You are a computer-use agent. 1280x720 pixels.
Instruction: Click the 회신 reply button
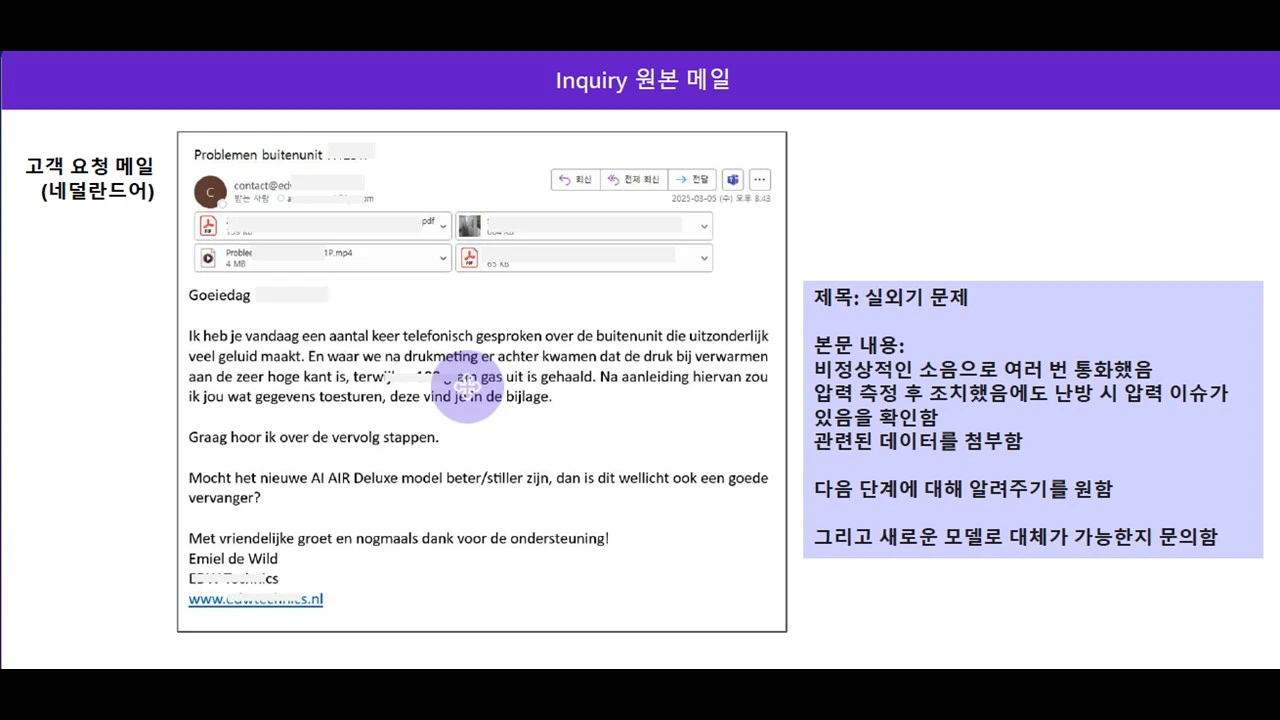tap(575, 179)
